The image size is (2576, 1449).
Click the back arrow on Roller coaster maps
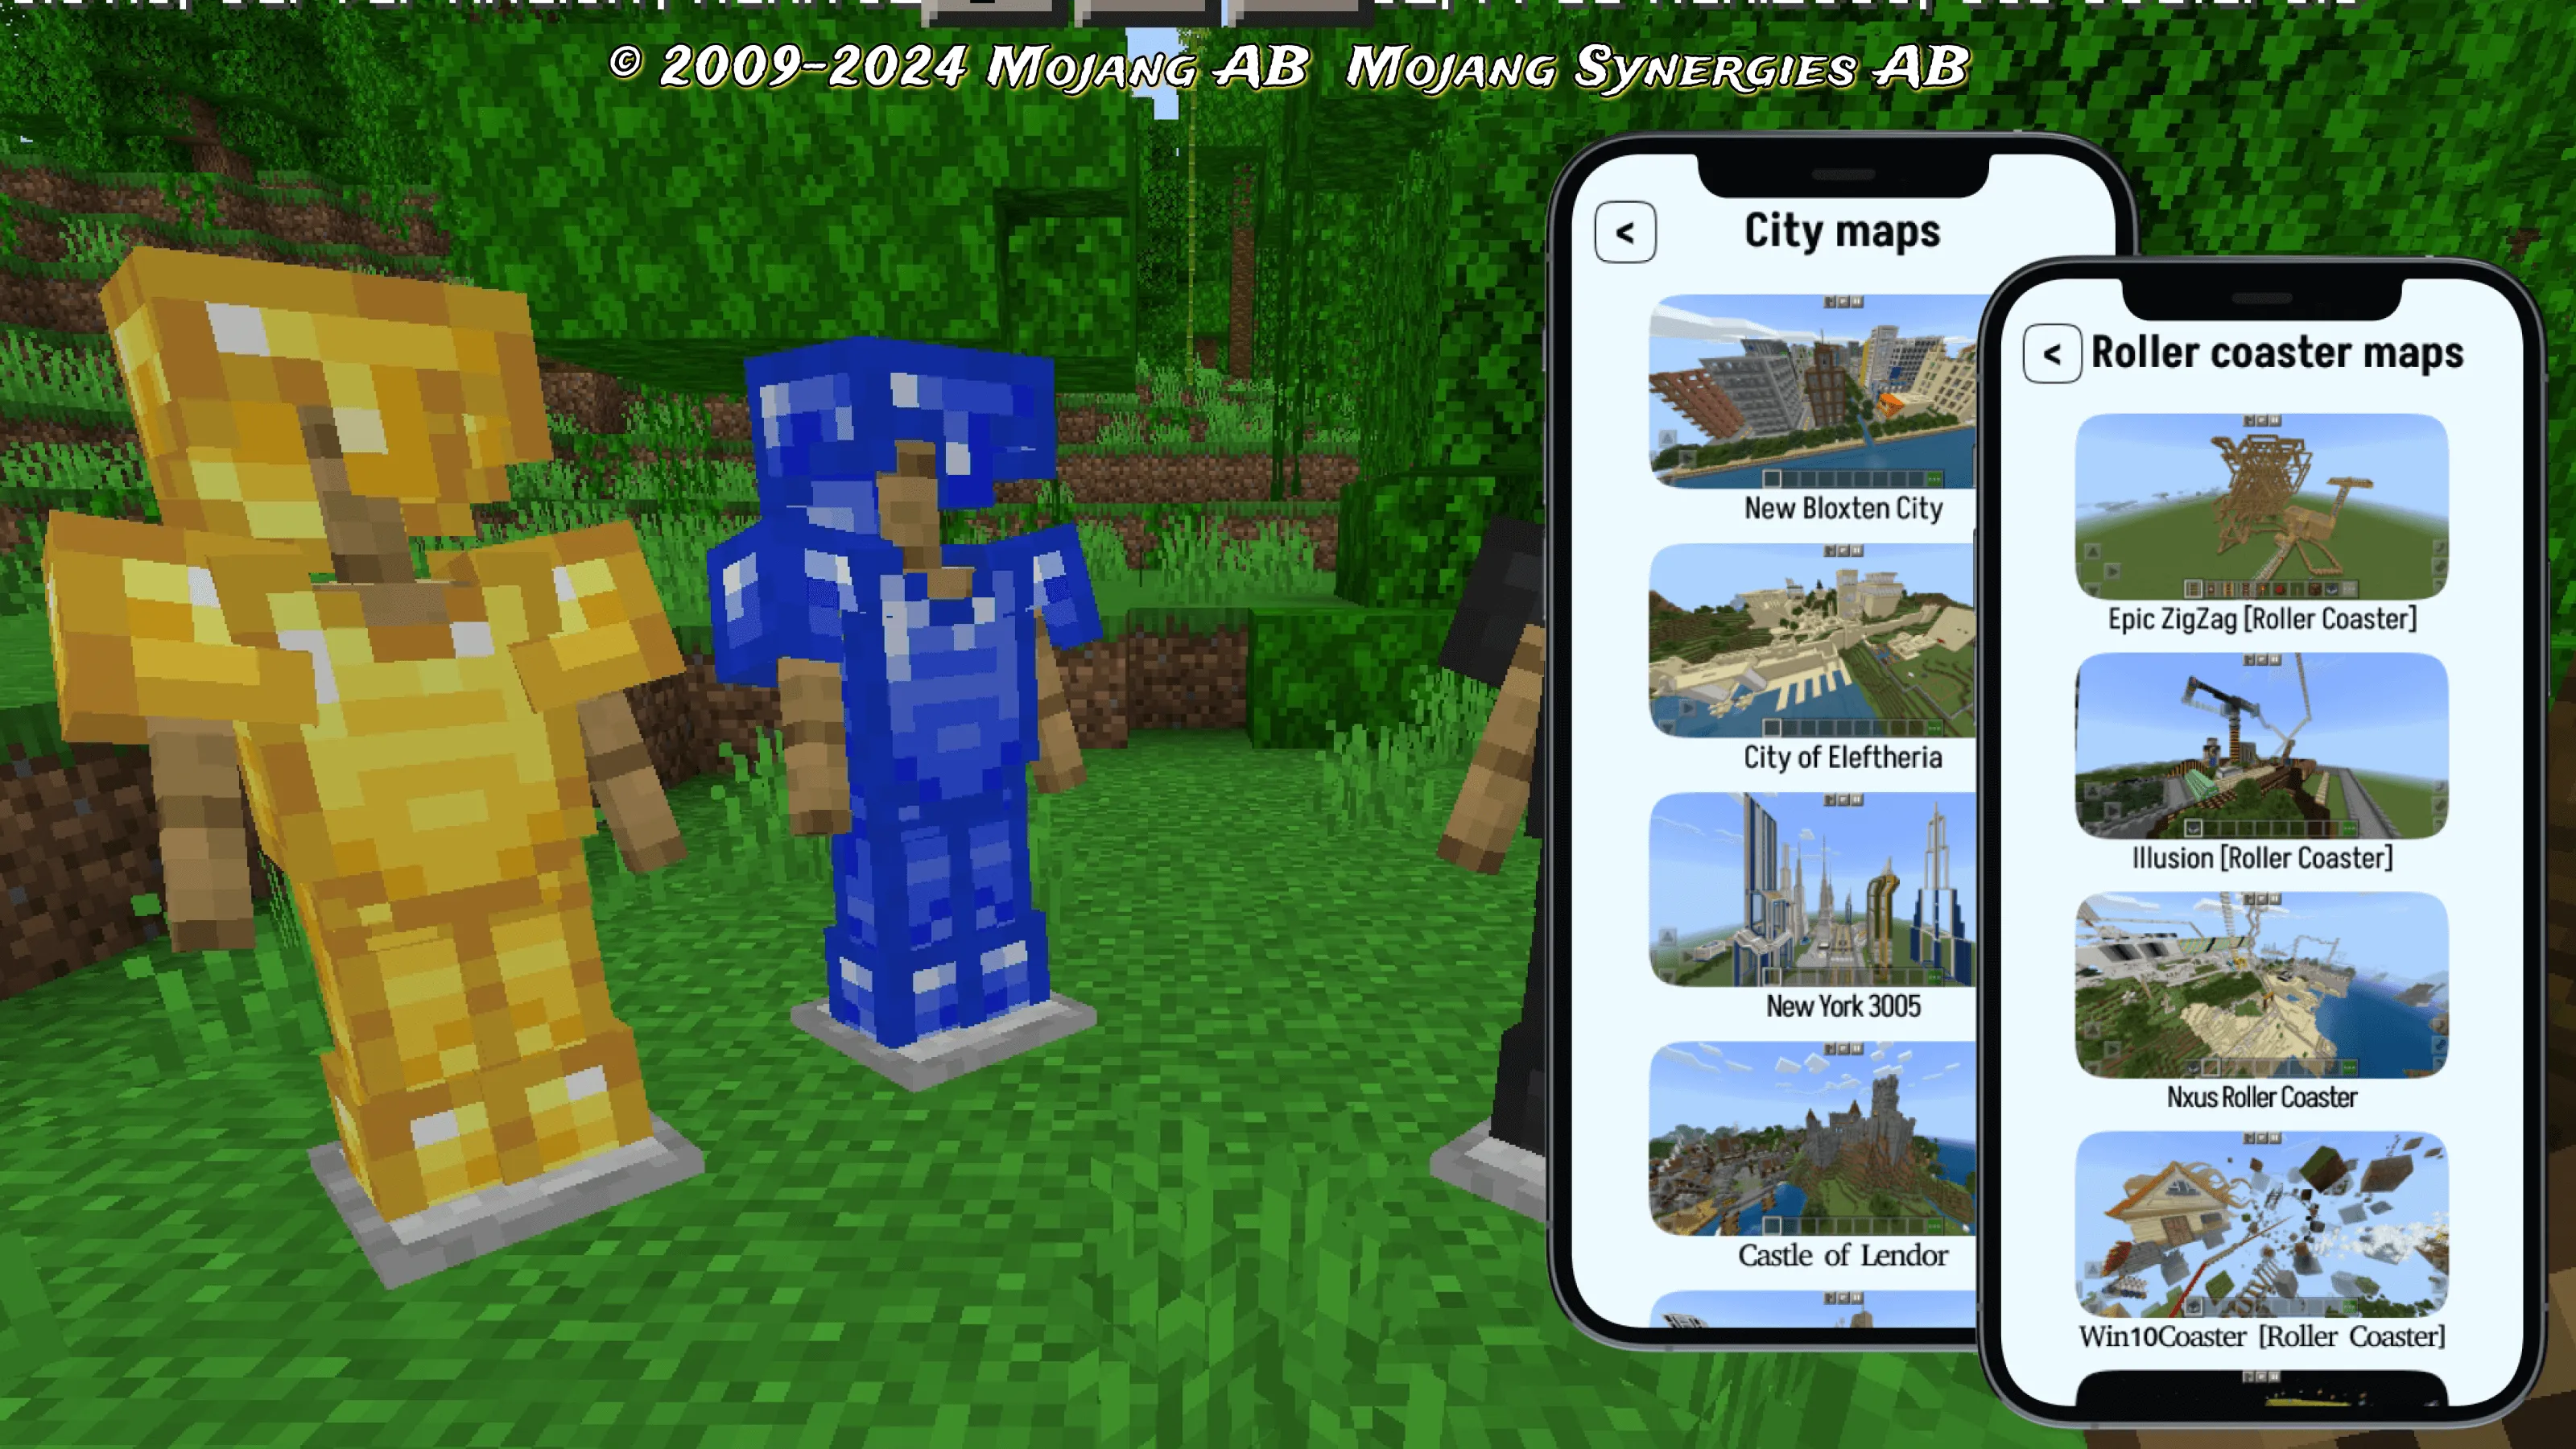[x=2049, y=352]
